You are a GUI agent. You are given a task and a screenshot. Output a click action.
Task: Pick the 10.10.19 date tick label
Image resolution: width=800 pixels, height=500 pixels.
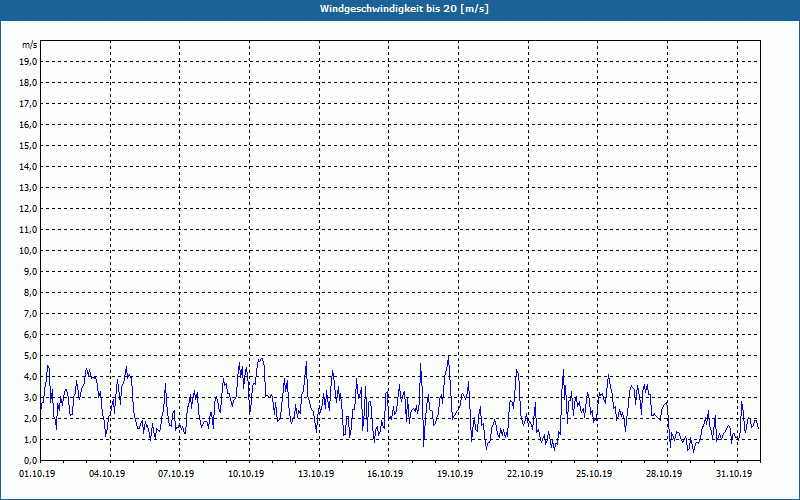coord(246,474)
